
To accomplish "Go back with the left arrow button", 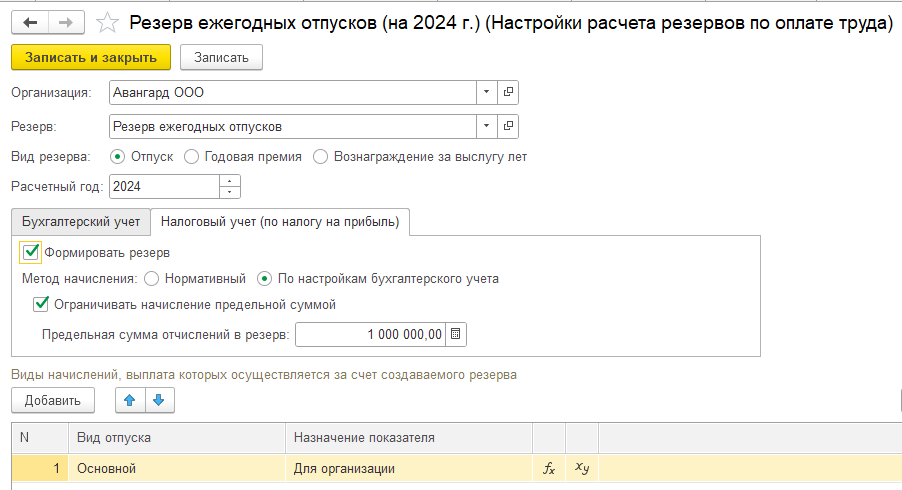I will coord(30,23).
